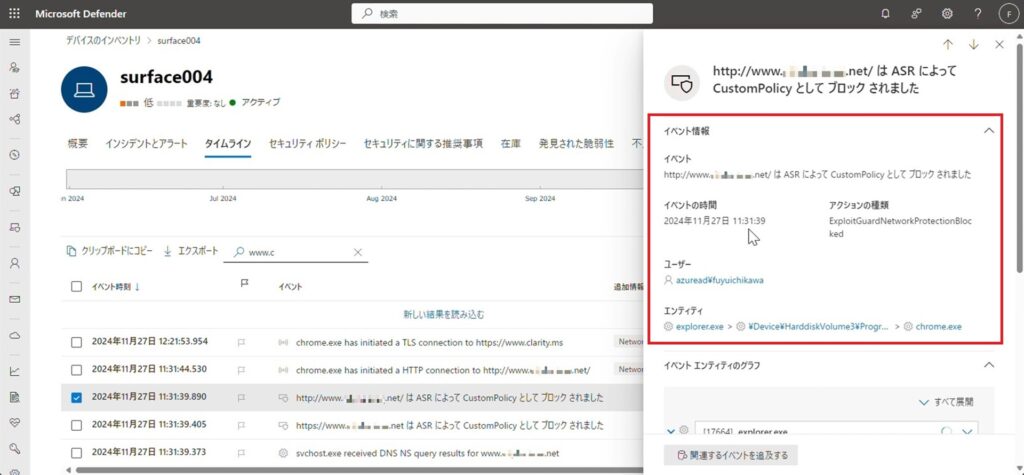The width and height of the screenshot is (1024, 475).
Task: Clear the www.c timeline filter text
Action: pyautogui.click(x=358, y=252)
